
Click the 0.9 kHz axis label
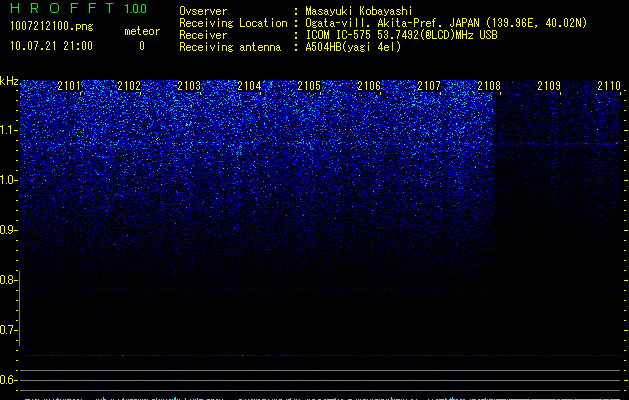pyautogui.click(x=8, y=230)
